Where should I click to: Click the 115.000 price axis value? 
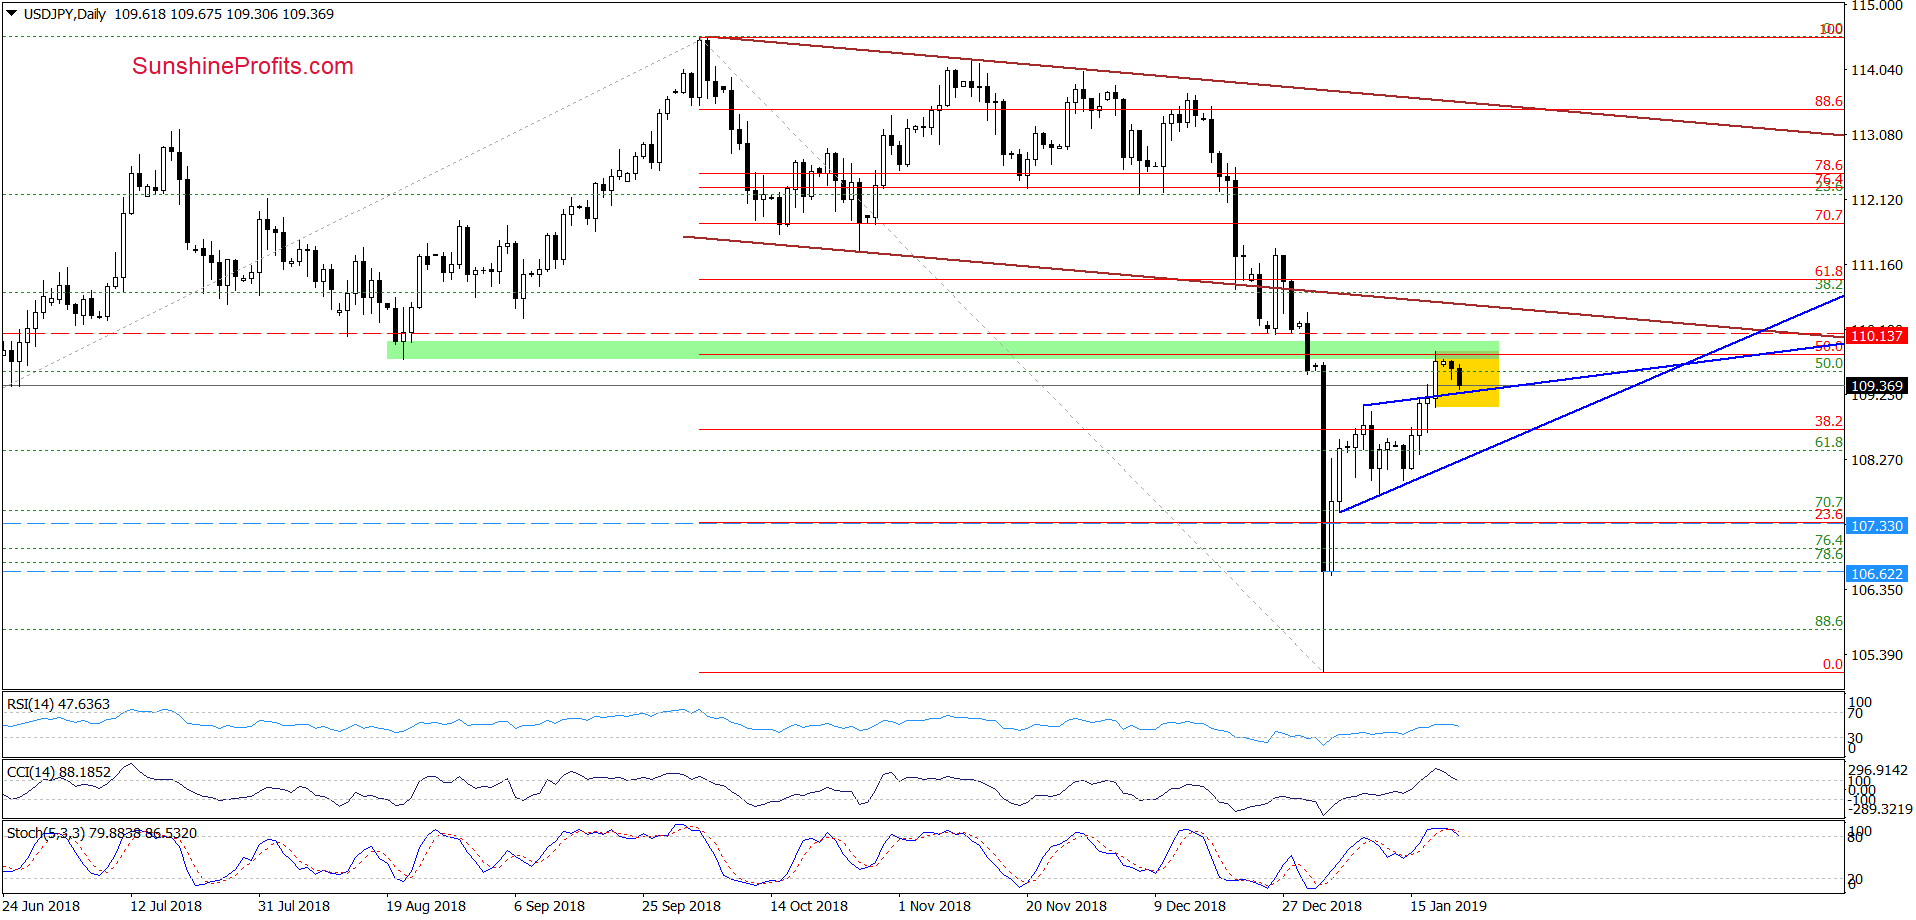pyautogui.click(x=1877, y=6)
